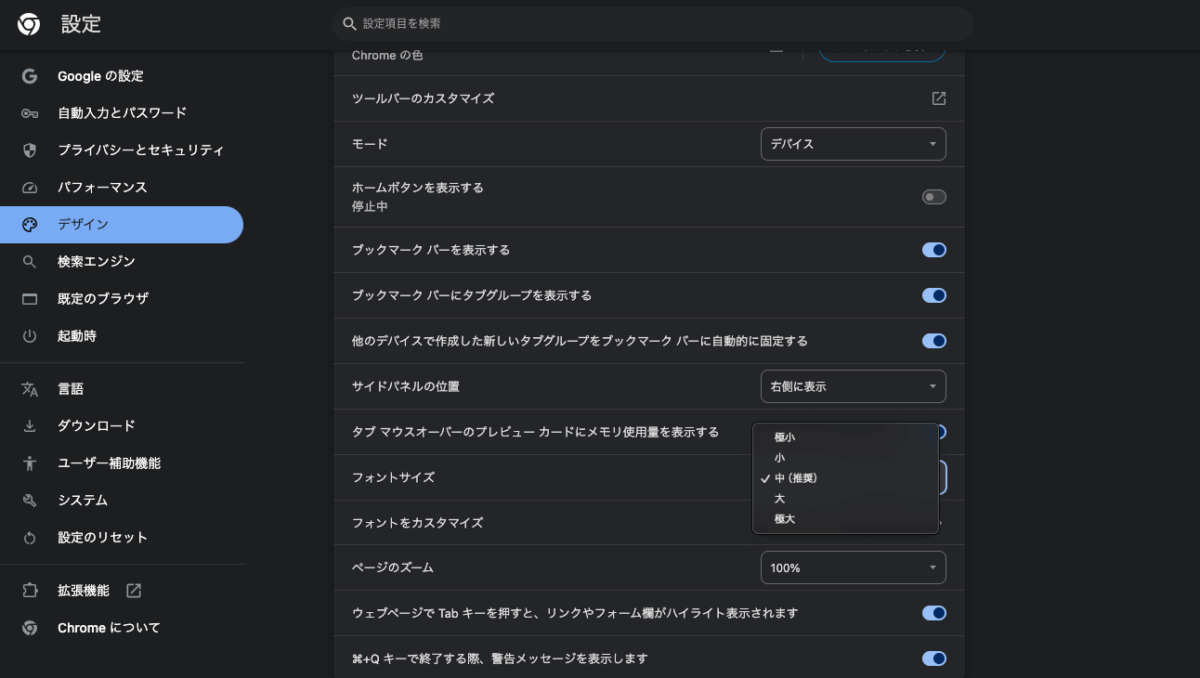
Task: Click the search magnifier icon in settings search bar
Action: click(x=349, y=23)
